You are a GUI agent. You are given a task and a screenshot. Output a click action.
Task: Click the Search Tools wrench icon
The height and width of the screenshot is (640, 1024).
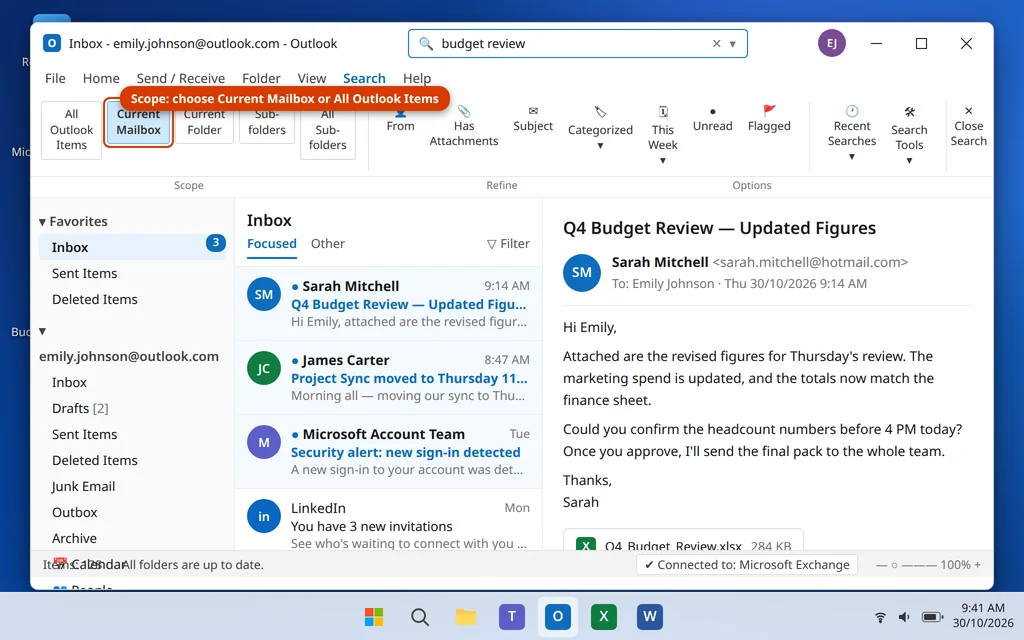[x=909, y=112]
